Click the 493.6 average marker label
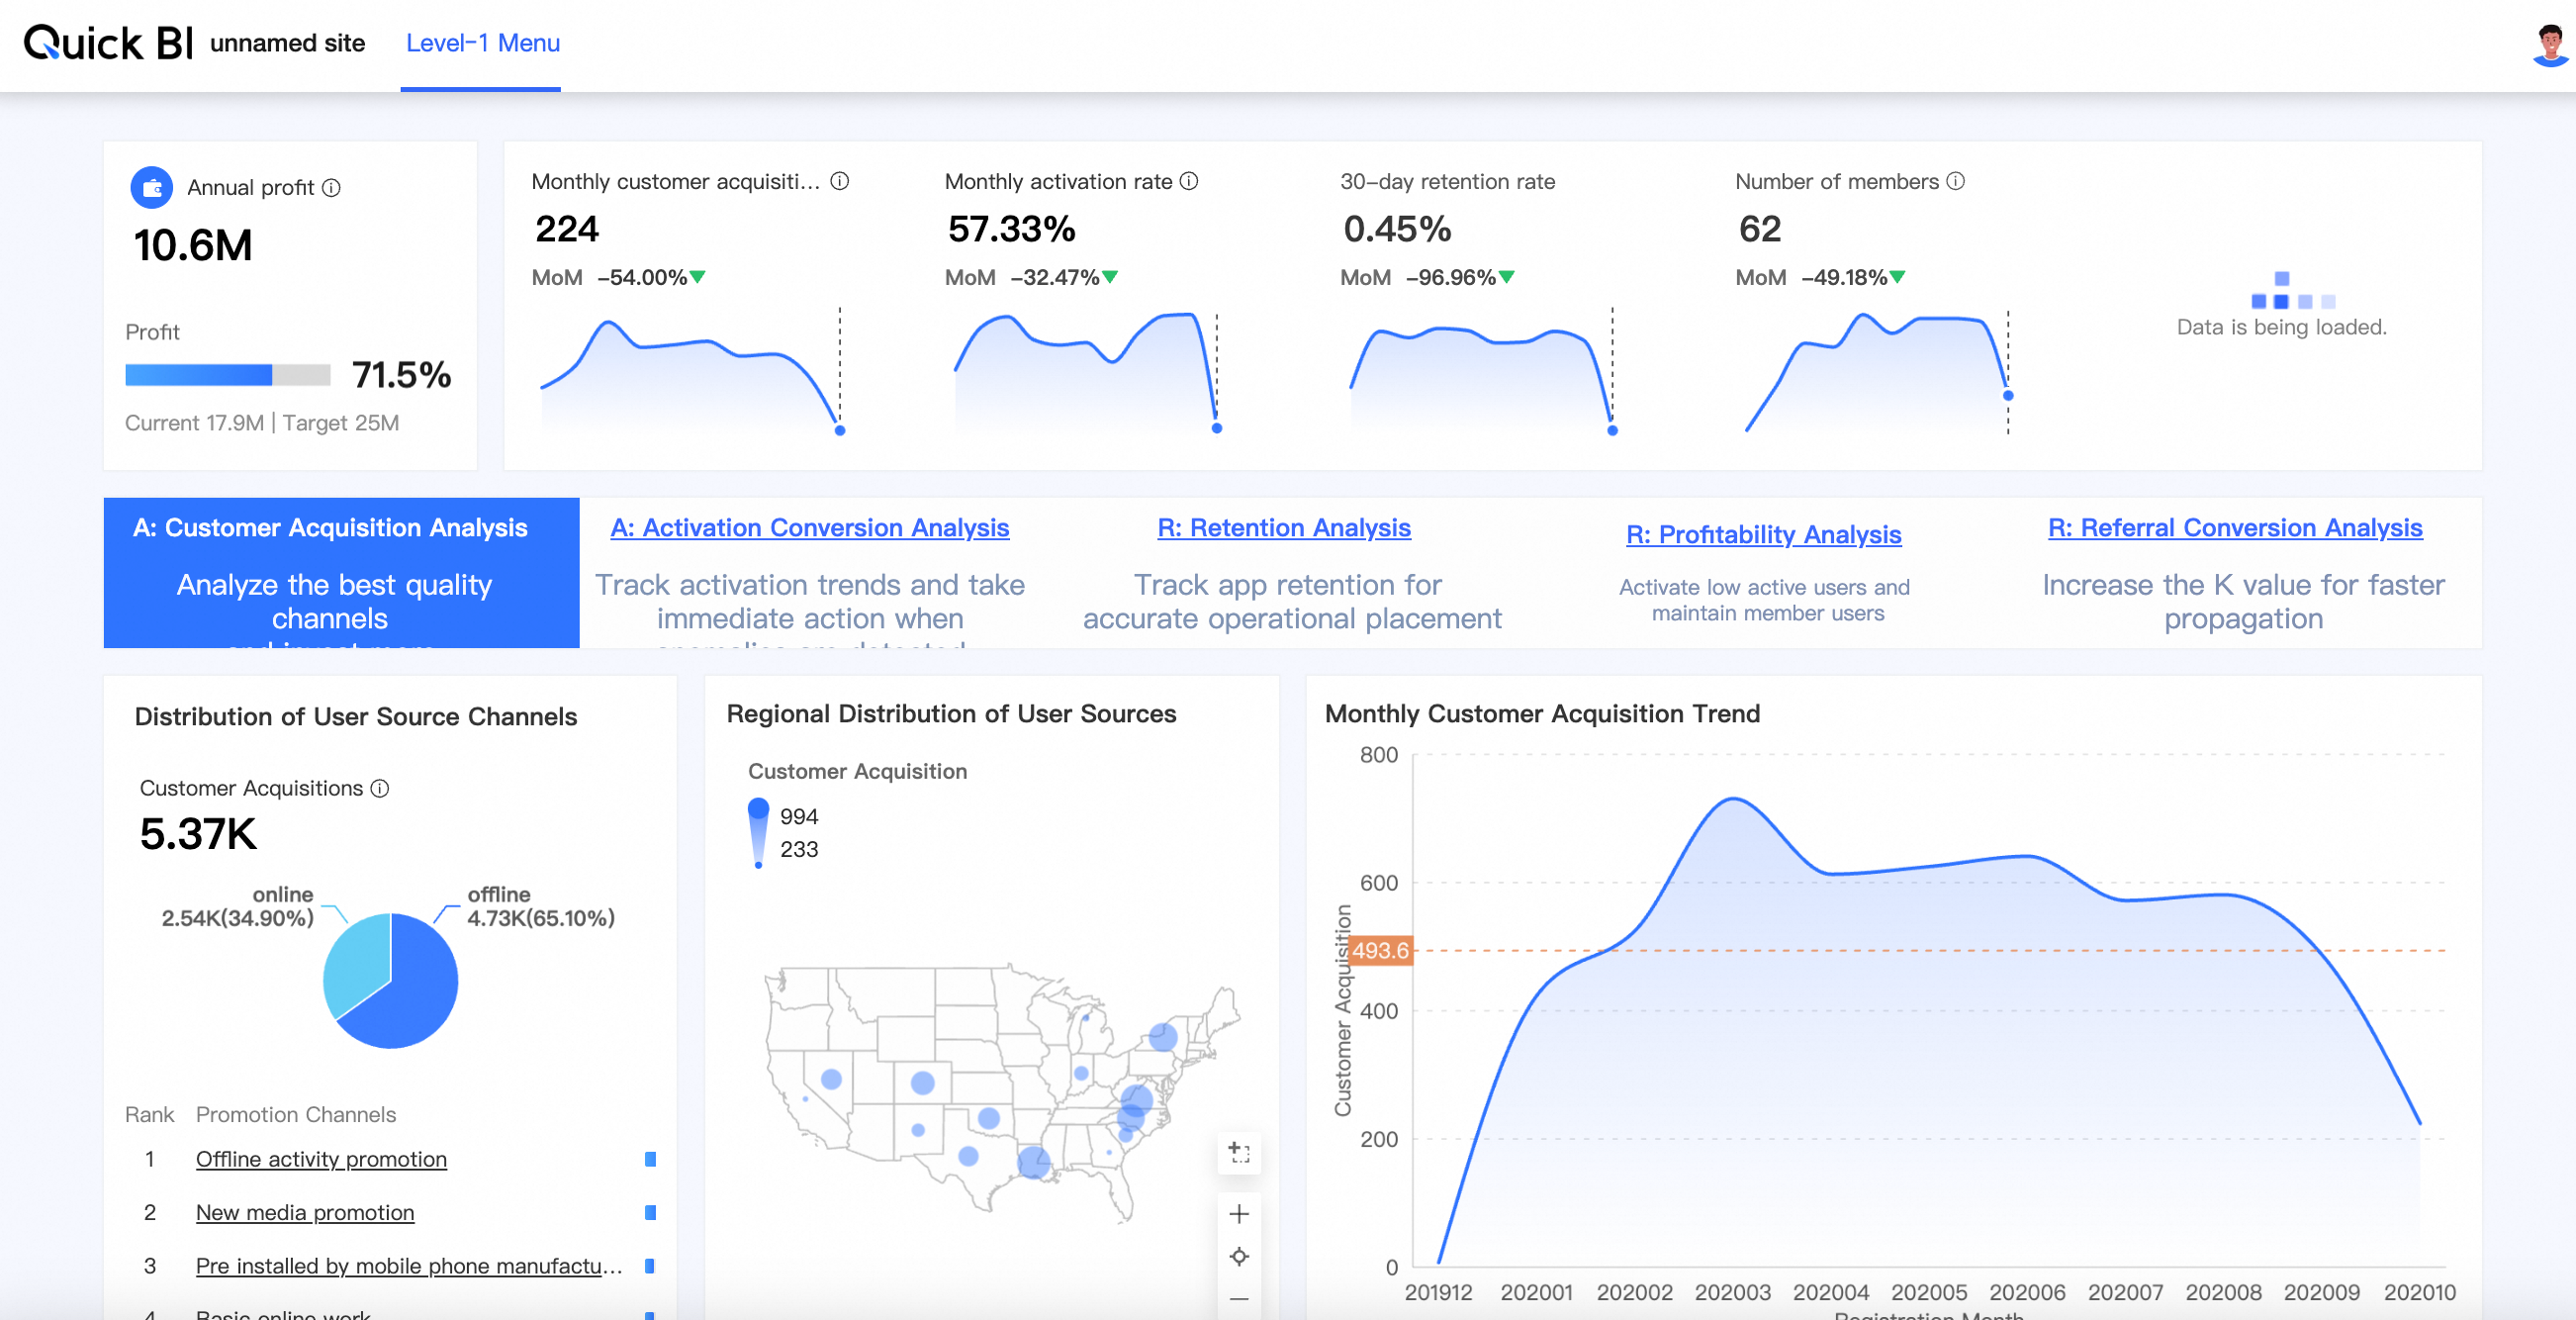The width and height of the screenshot is (2576, 1320). pos(1380,950)
